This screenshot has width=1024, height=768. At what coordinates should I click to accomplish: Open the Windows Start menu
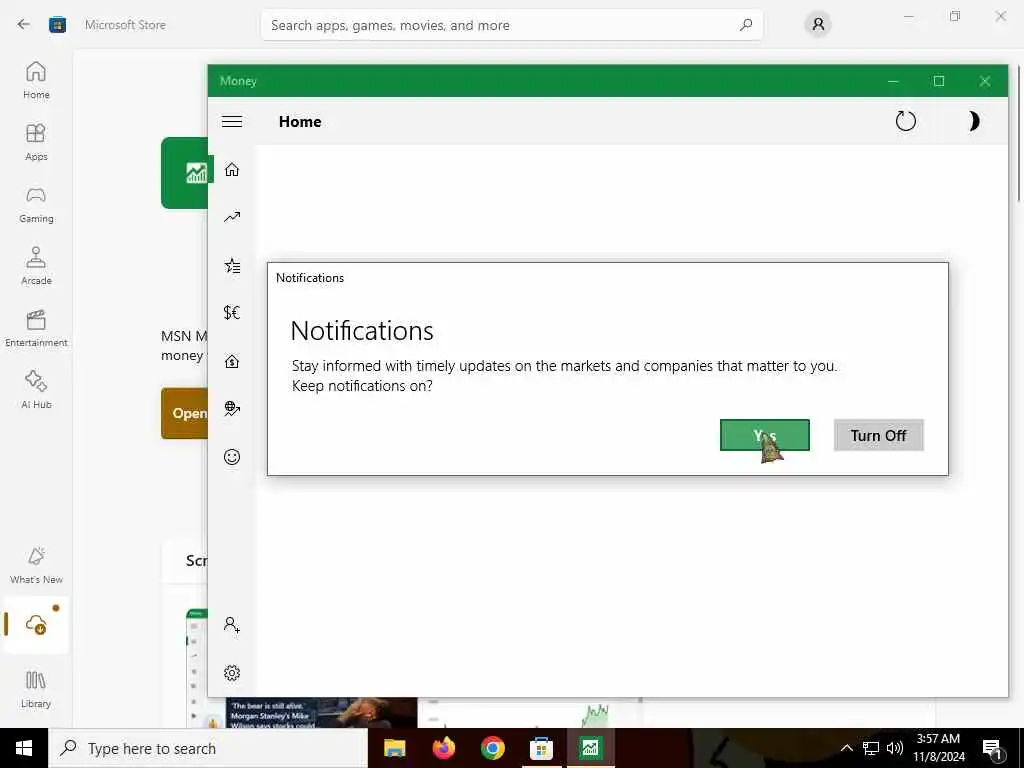click(x=24, y=748)
